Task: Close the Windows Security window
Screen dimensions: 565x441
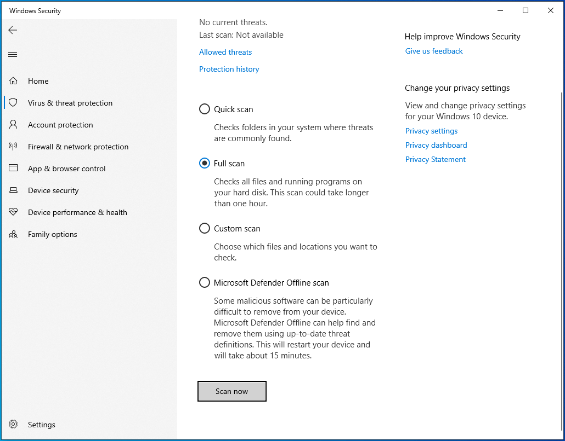Action: click(x=550, y=10)
